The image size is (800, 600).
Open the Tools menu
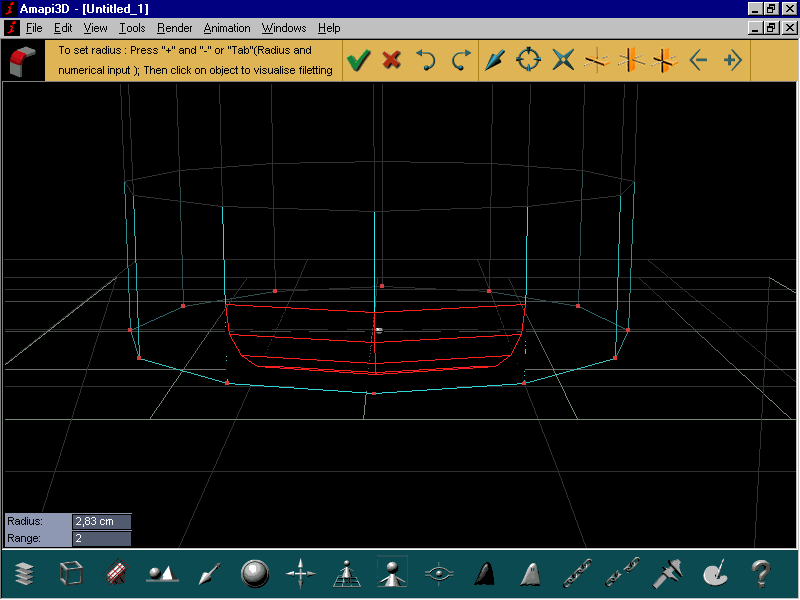point(132,28)
